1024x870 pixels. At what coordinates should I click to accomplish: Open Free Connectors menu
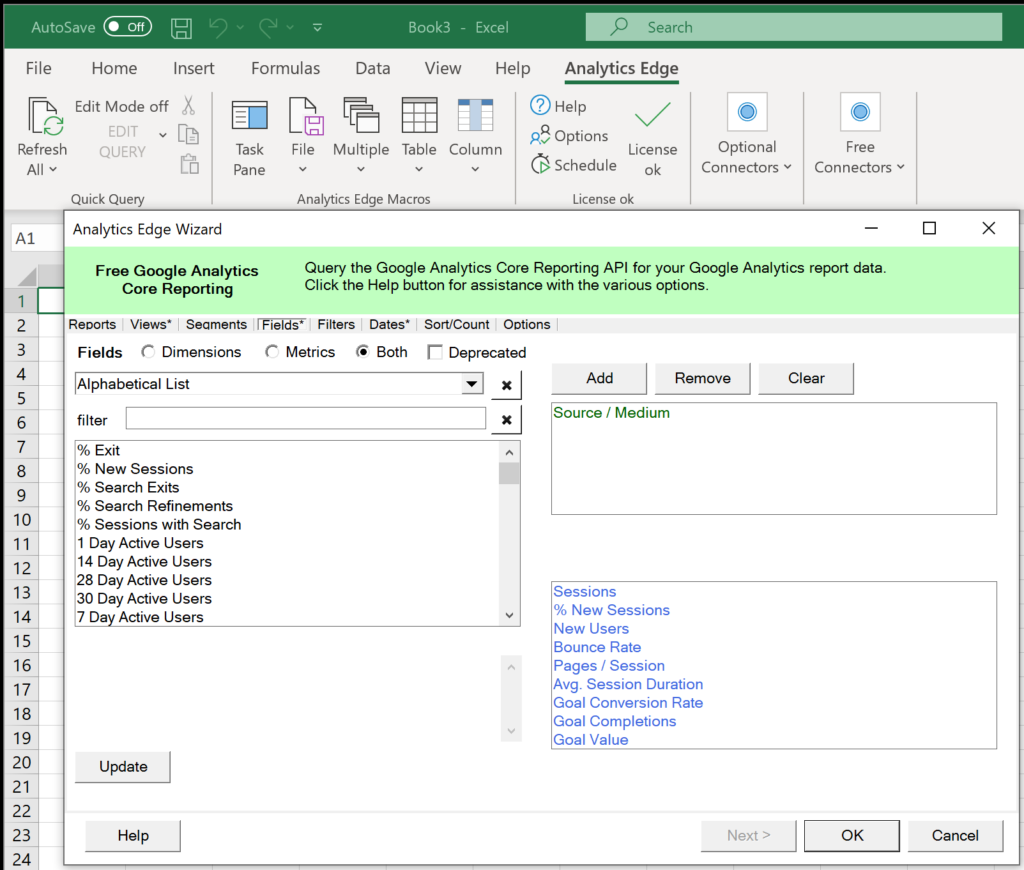pyautogui.click(x=859, y=135)
